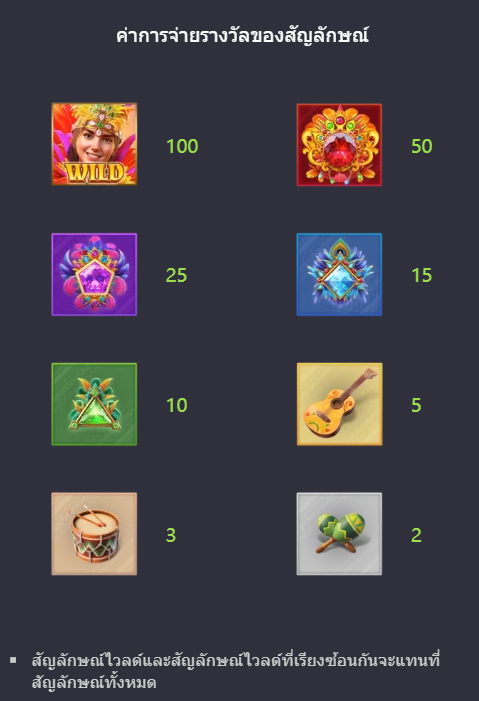Click the 25 payout value
The image size is (479, 701).
coord(176,275)
